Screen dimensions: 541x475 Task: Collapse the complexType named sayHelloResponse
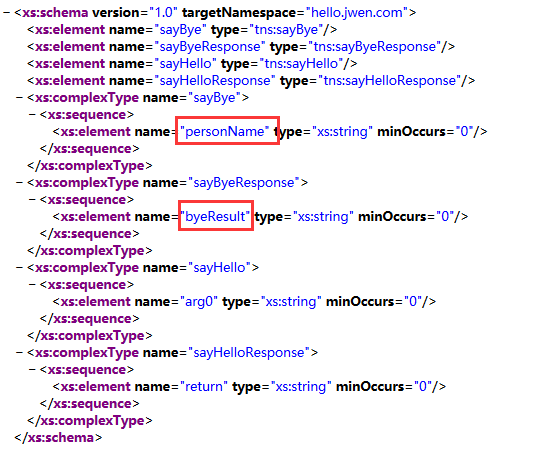pyautogui.click(x=19, y=353)
